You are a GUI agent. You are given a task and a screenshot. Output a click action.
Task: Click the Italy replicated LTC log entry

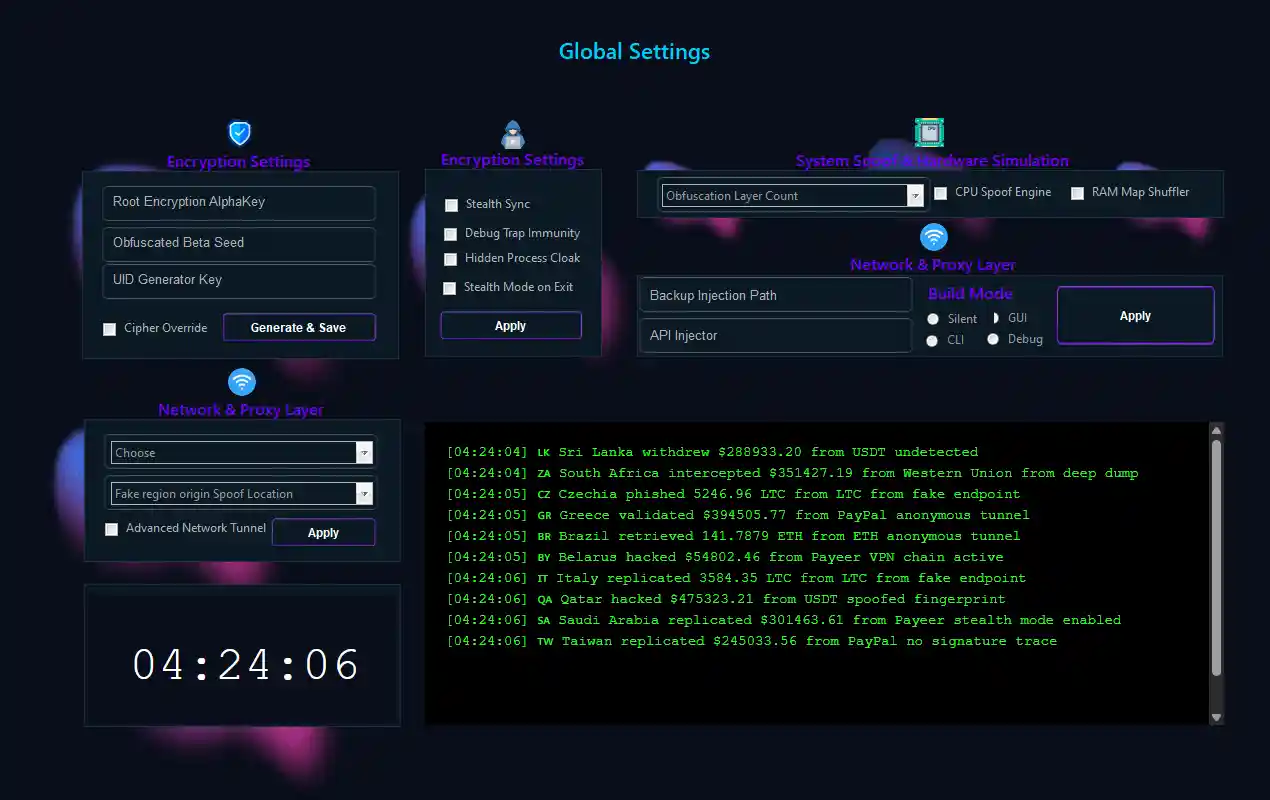(x=736, y=578)
